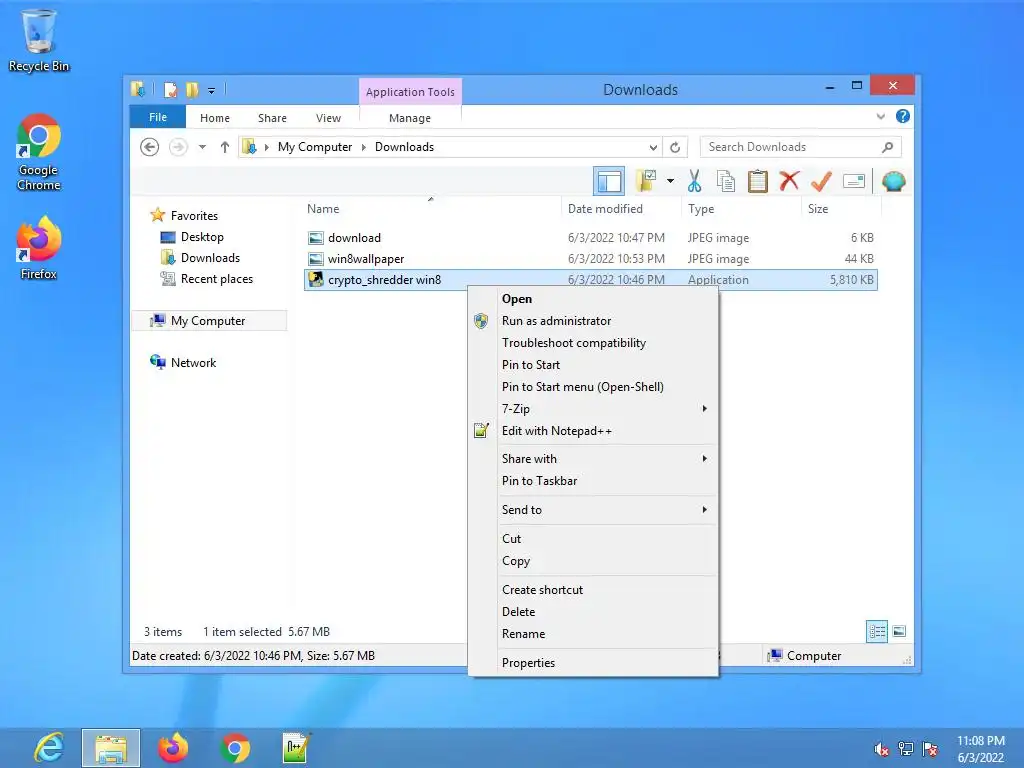The image size is (1024, 768).
Task: Click the Copy pages toolbar icon
Action: tap(726, 181)
